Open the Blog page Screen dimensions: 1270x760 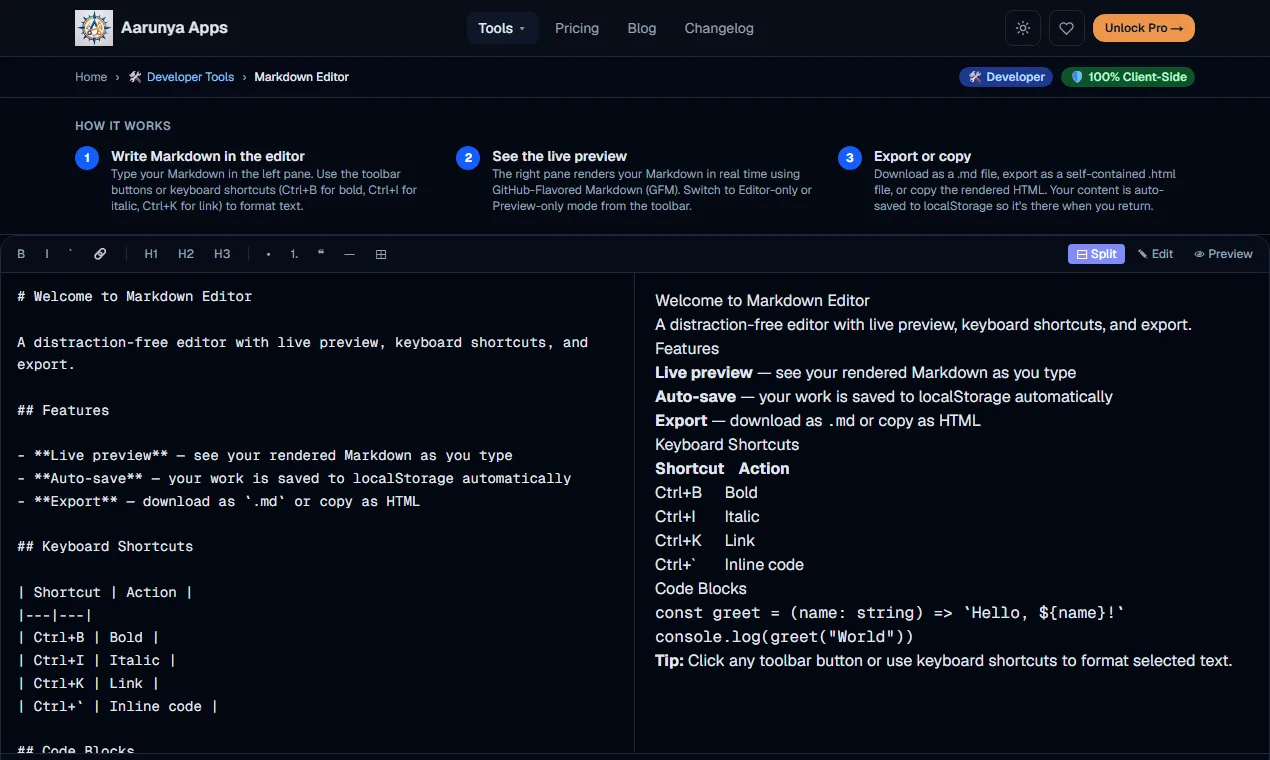pos(642,28)
